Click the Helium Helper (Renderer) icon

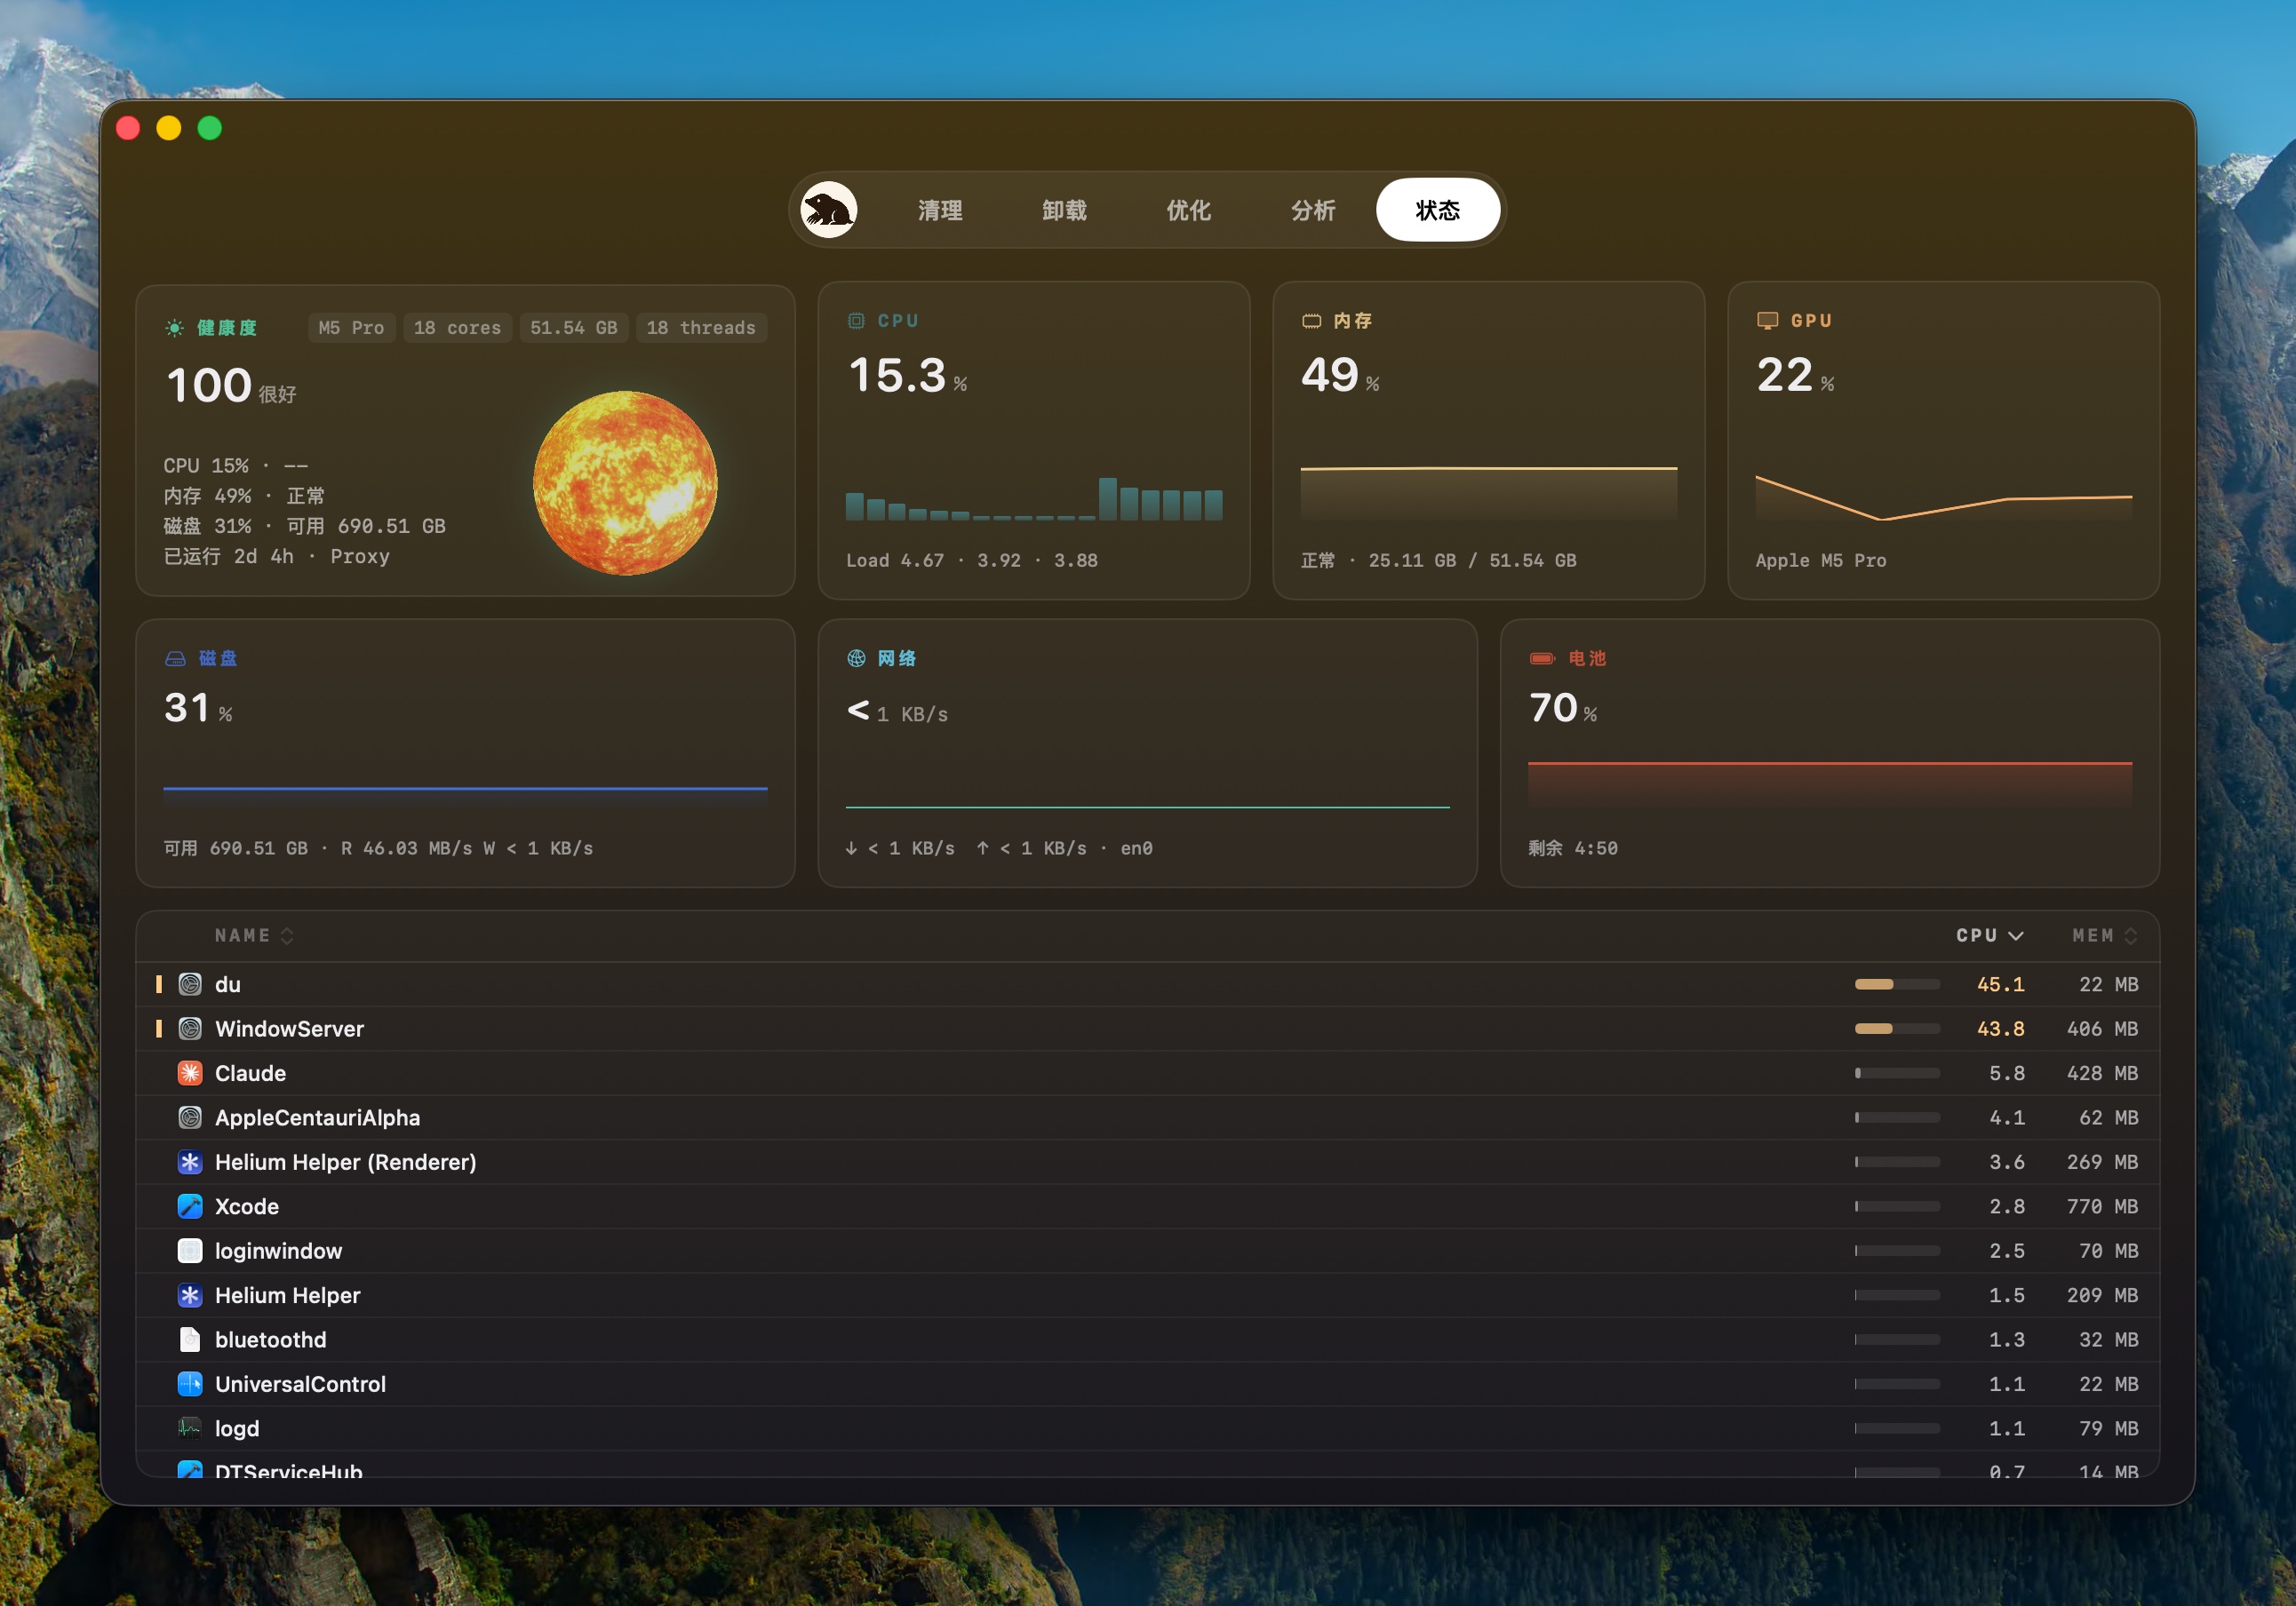190,1162
